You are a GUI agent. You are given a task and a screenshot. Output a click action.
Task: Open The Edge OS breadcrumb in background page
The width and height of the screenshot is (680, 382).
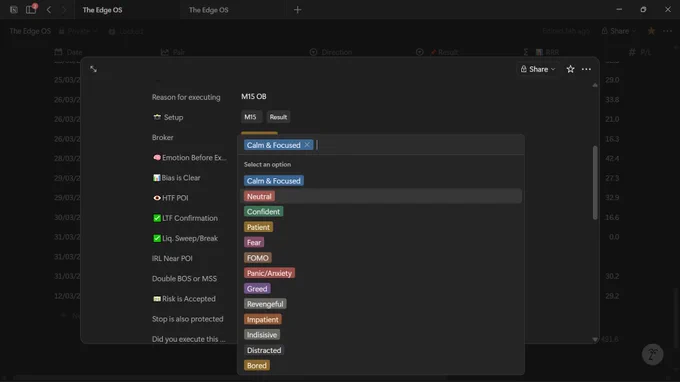click(x=30, y=31)
